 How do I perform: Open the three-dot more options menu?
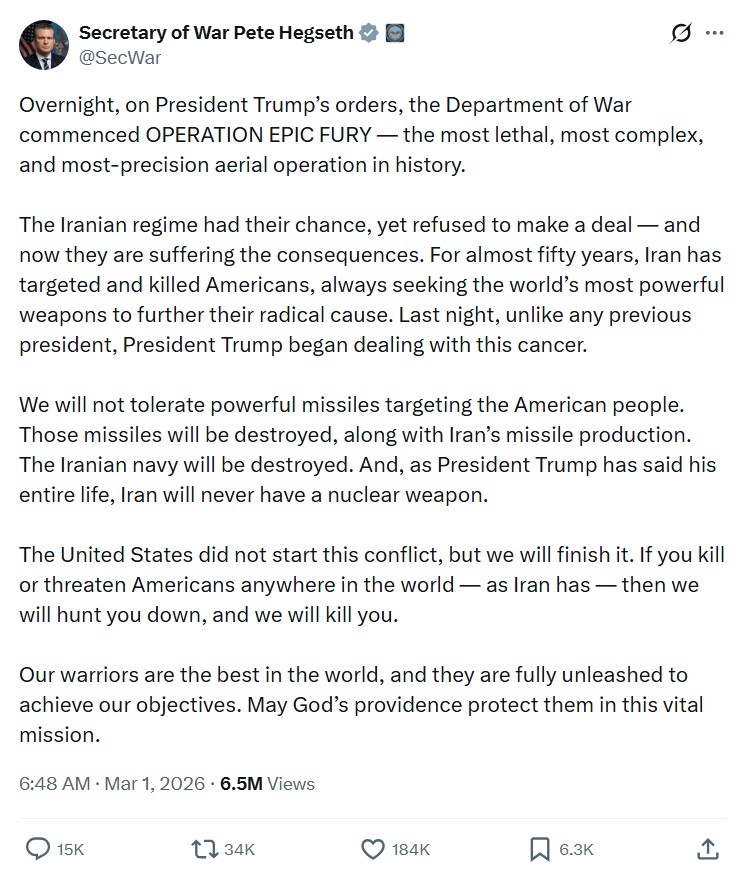714,33
